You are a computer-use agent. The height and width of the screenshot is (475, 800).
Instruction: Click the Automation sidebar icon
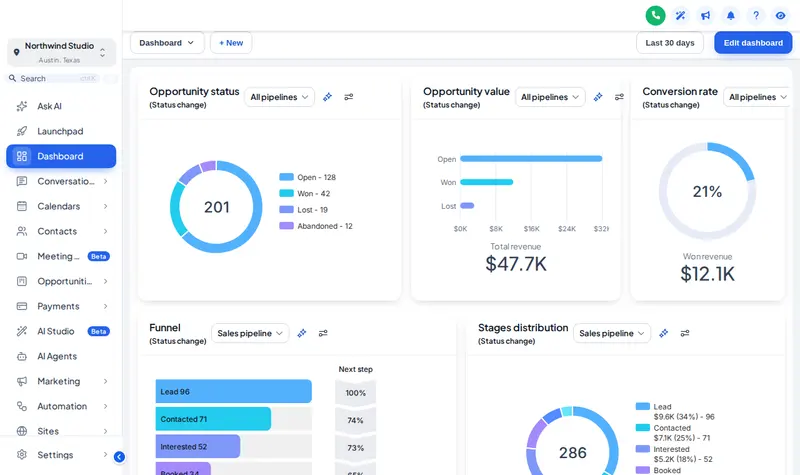tap(21, 406)
